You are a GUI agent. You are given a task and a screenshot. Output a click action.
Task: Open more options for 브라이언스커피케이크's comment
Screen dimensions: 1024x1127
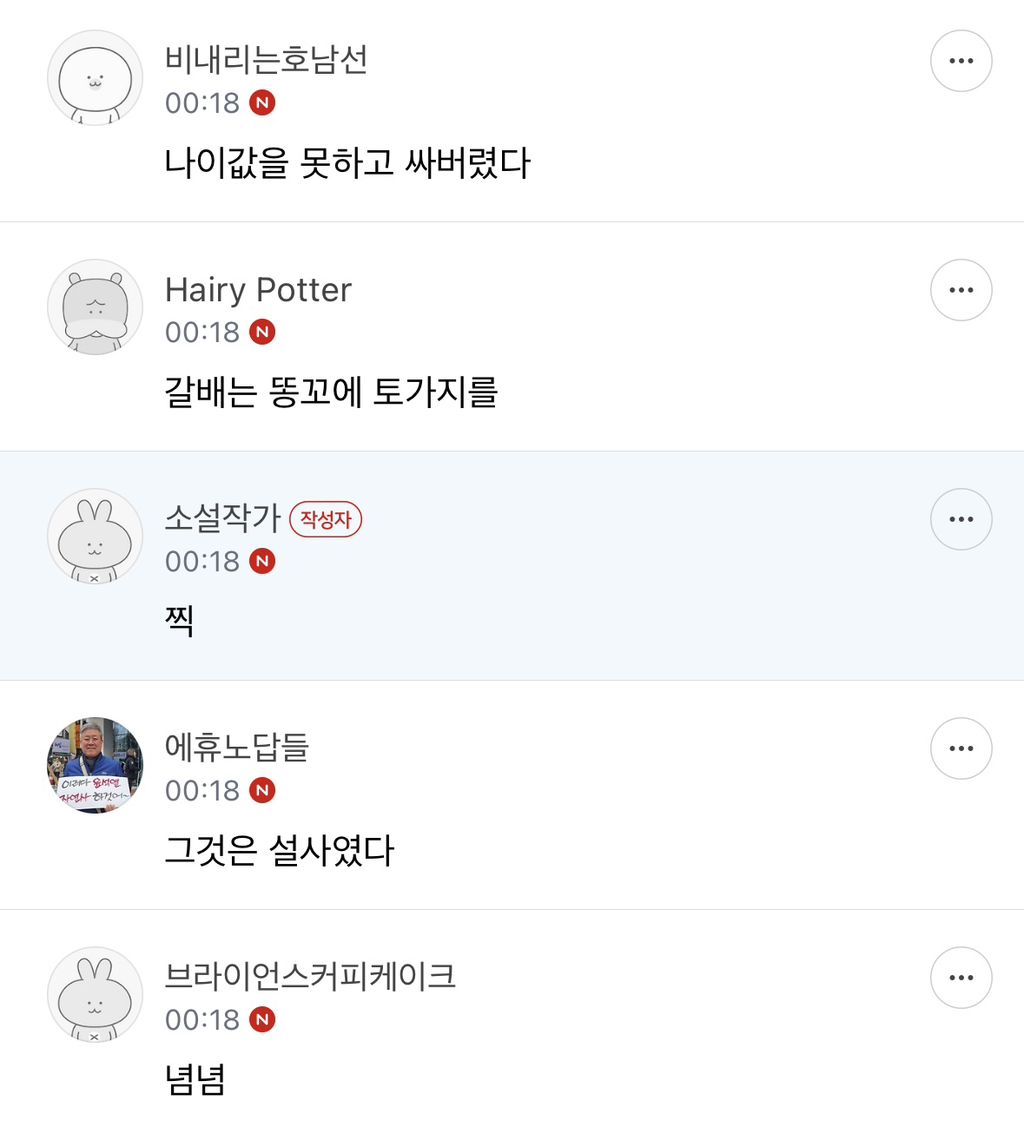coord(961,977)
